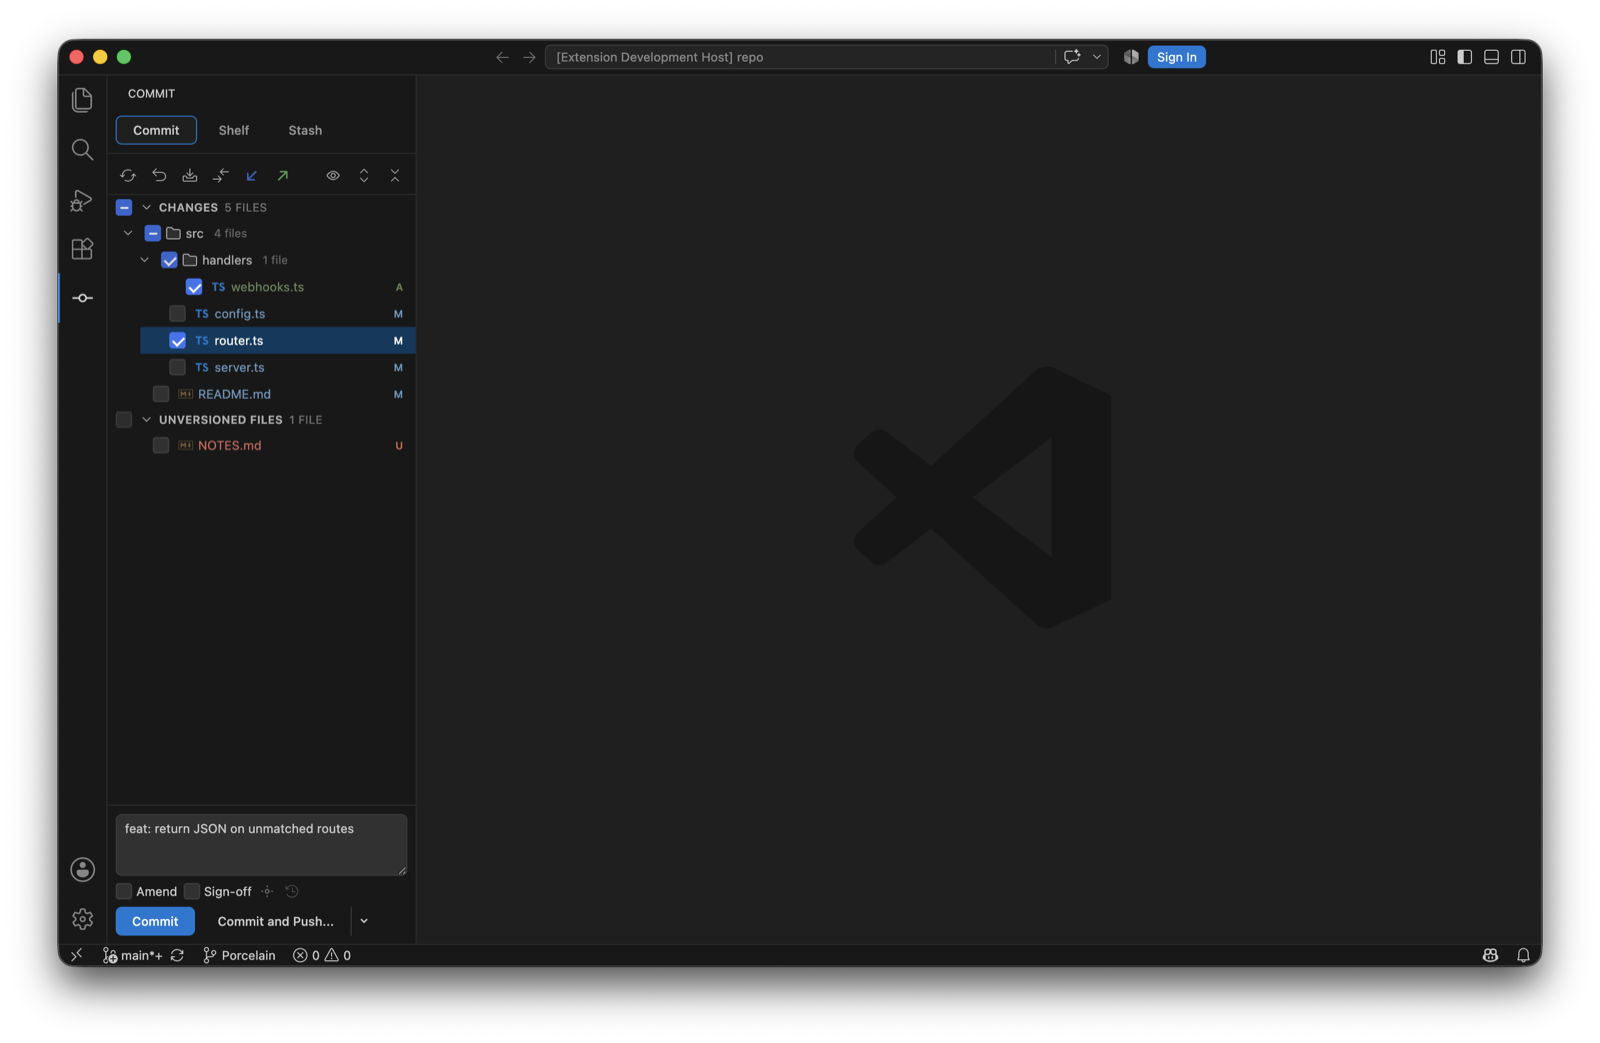Click the commit message text box

coord(261,845)
